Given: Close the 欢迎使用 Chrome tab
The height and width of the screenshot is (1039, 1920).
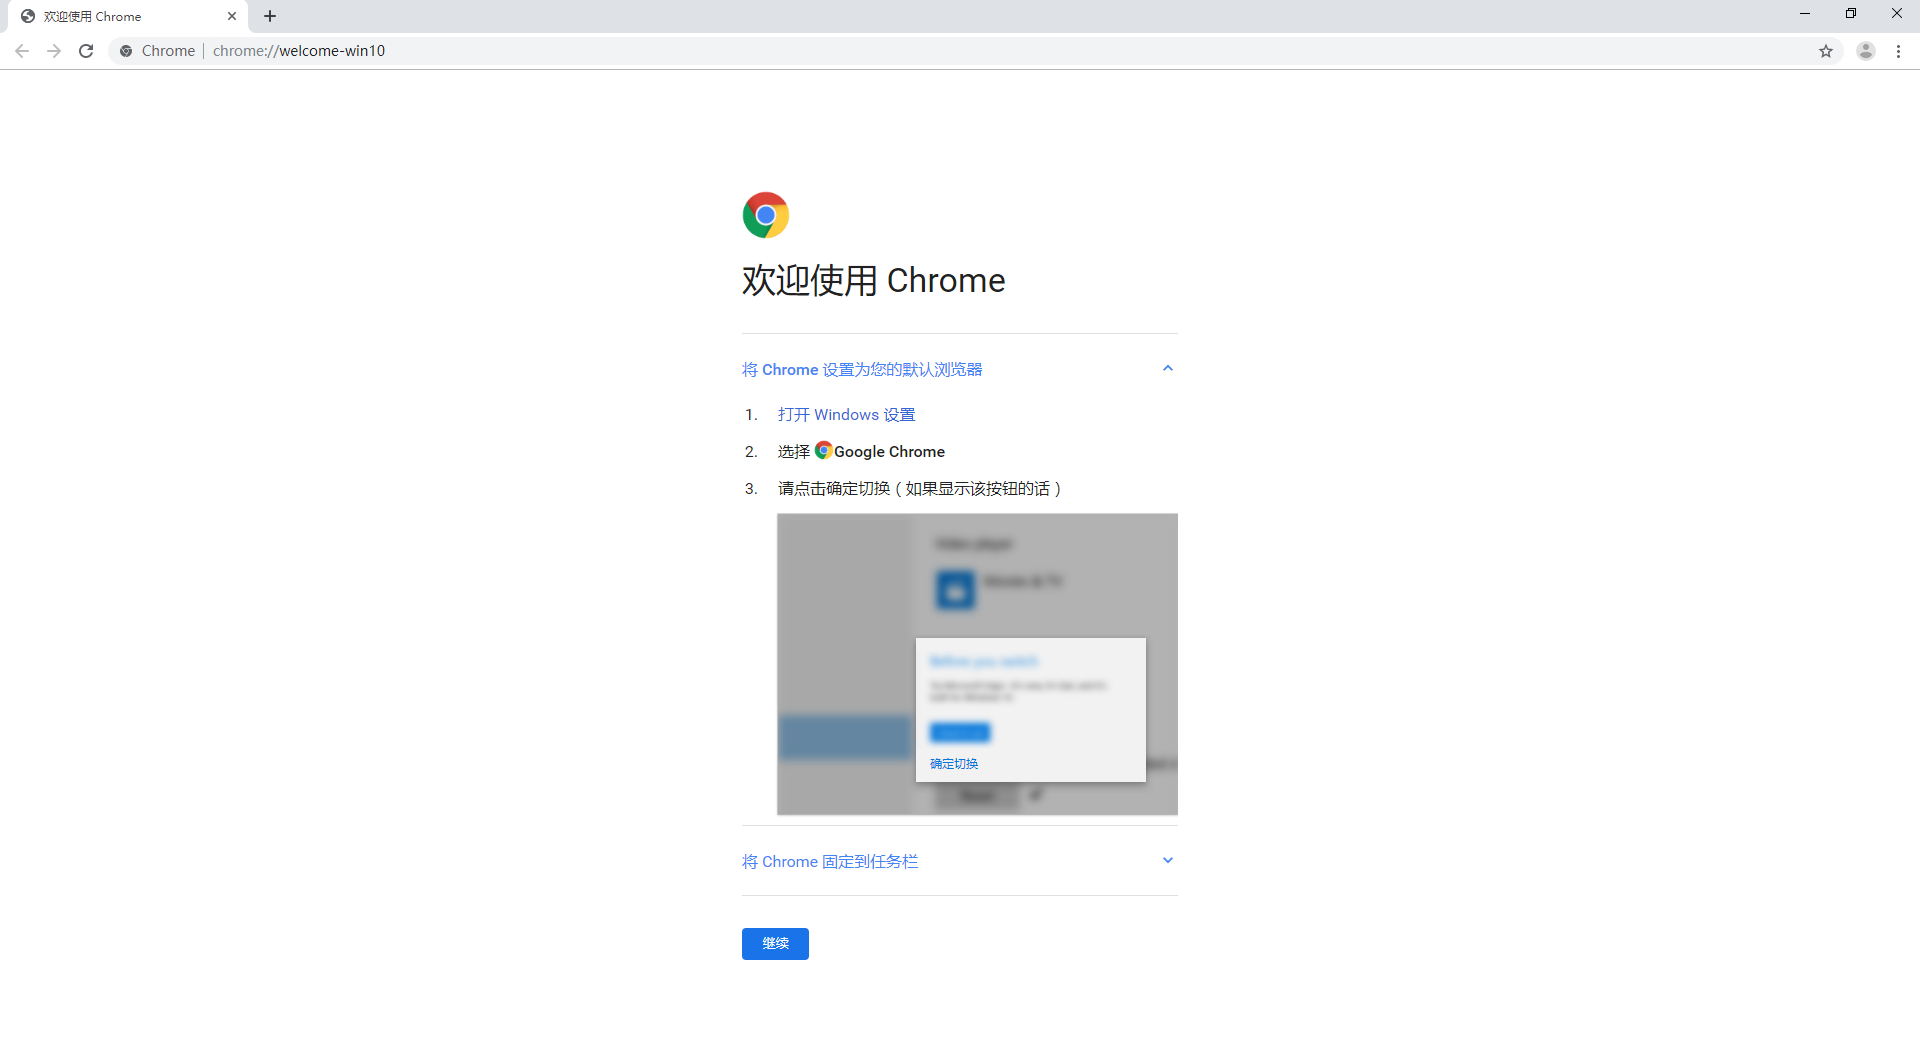Looking at the screenshot, I should [232, 16].
